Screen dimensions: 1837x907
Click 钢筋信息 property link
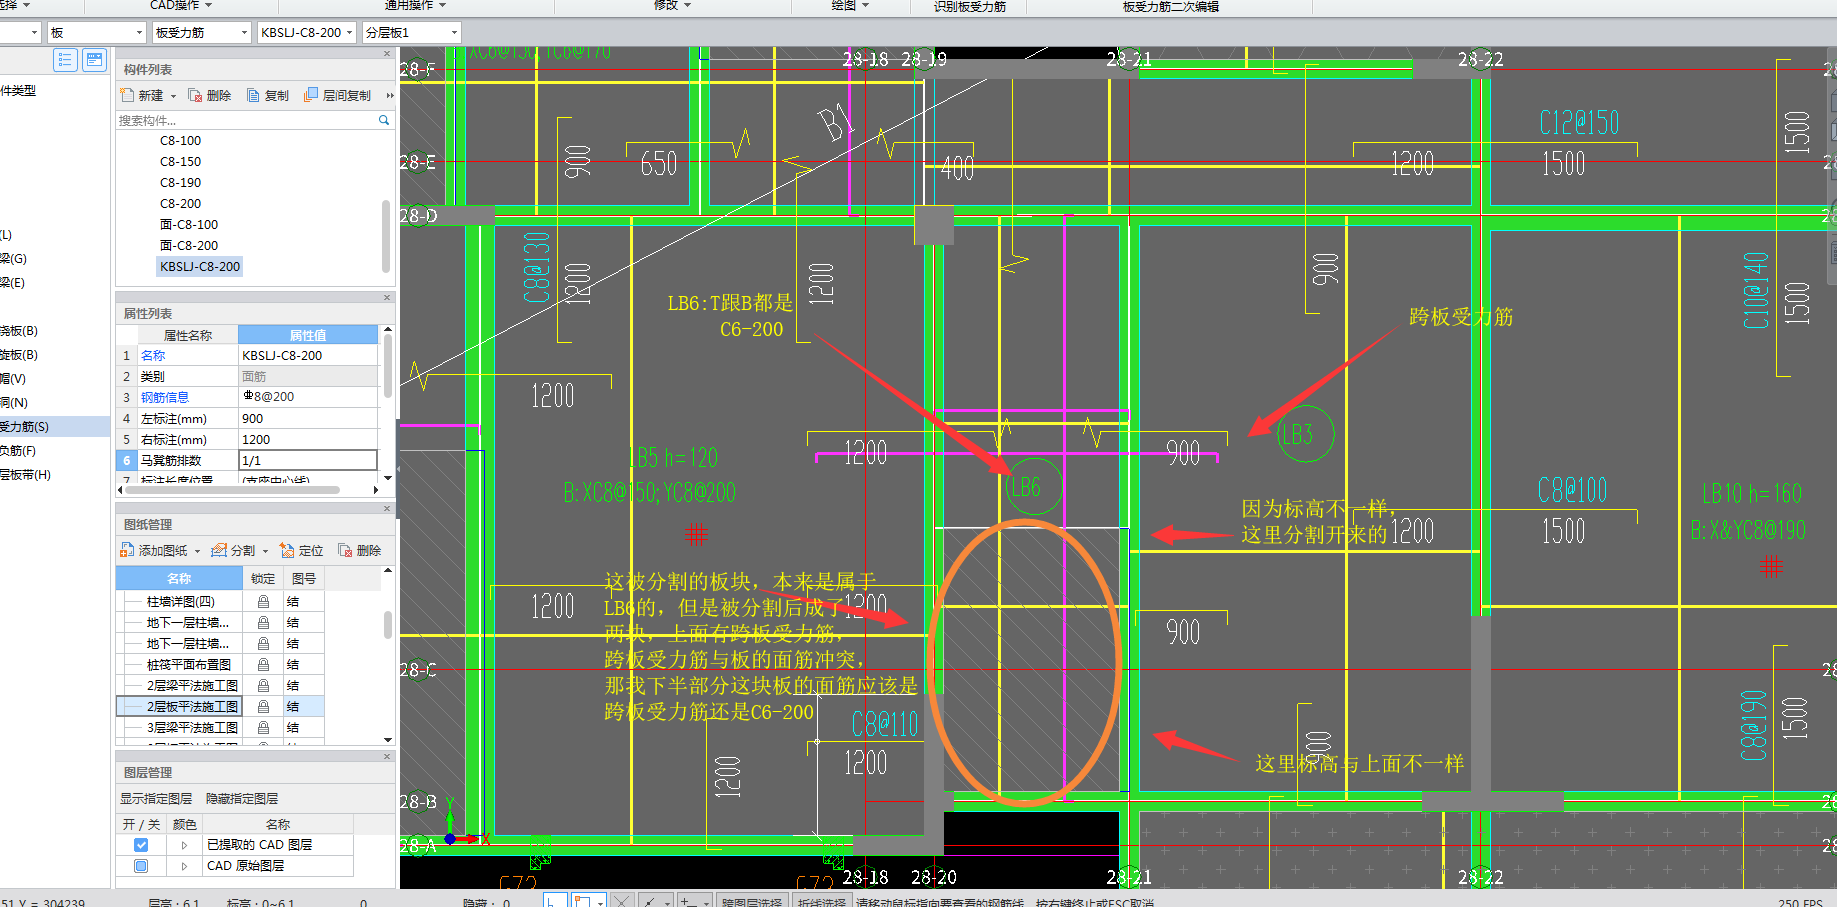coord(165,397)
